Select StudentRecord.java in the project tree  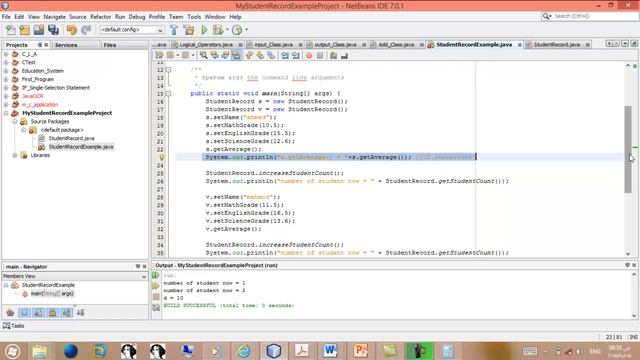click(71, 138)
